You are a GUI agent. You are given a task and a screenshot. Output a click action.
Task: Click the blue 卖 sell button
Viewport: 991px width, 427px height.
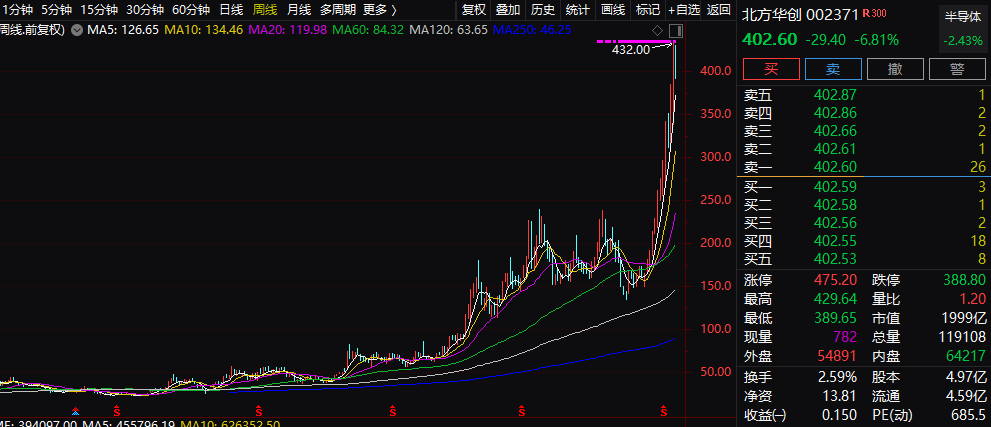pyautogui.click(x=833, y=69)
